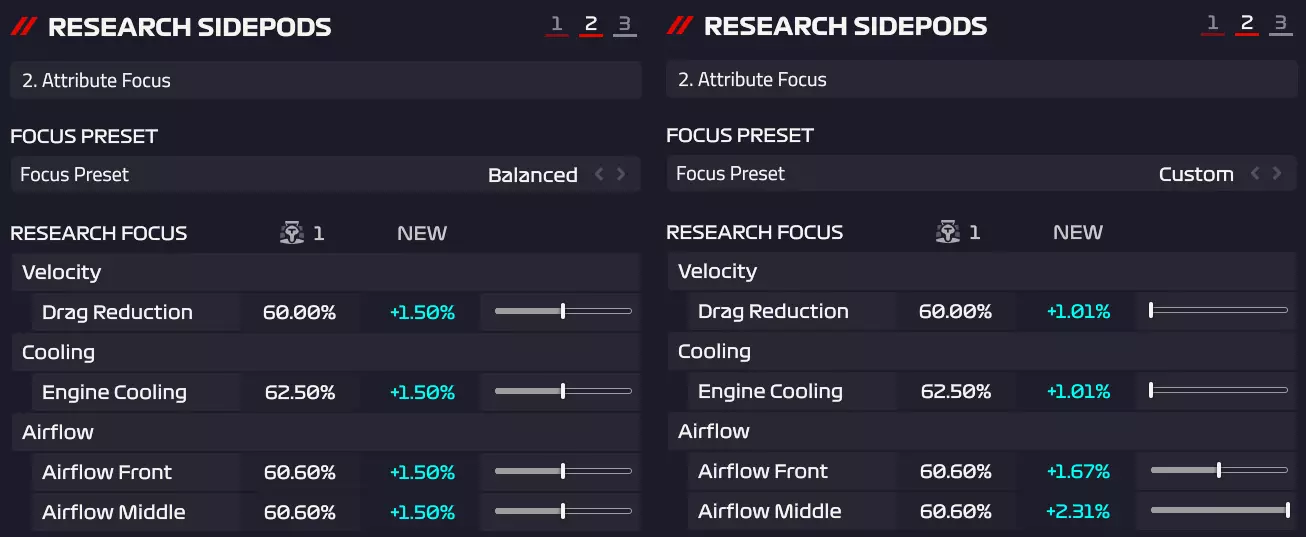Switch to step 1 in Custom panel
Screen dimensions: 1306x537
coord(1212,23)
